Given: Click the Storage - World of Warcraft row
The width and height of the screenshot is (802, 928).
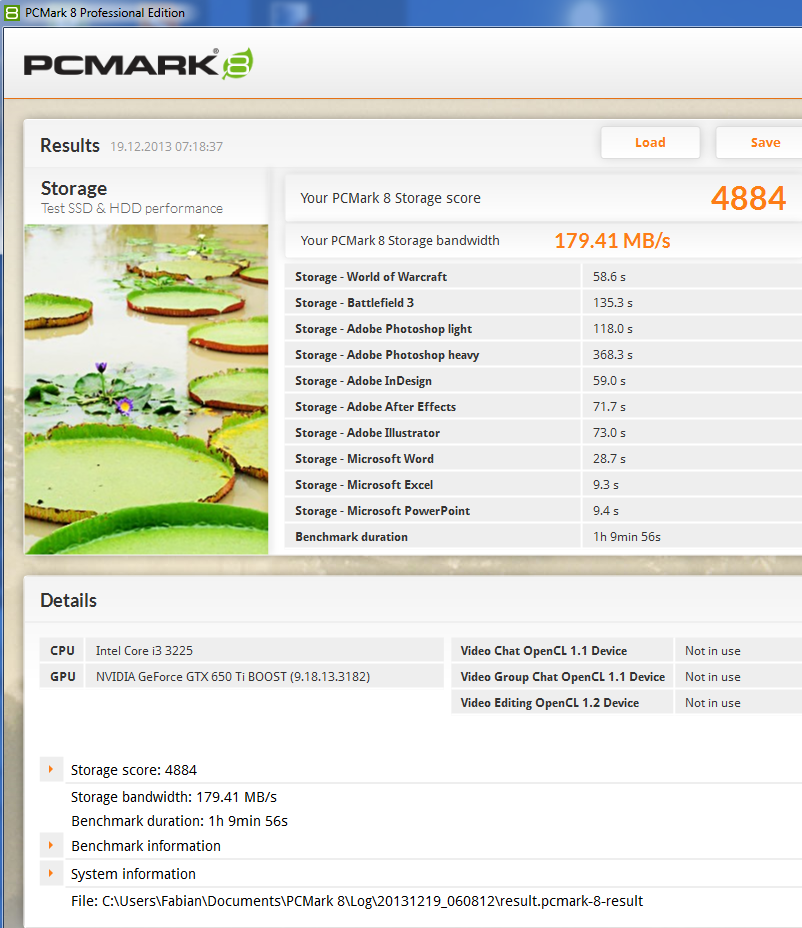Looking at the screenshot, I should point(543,276).
